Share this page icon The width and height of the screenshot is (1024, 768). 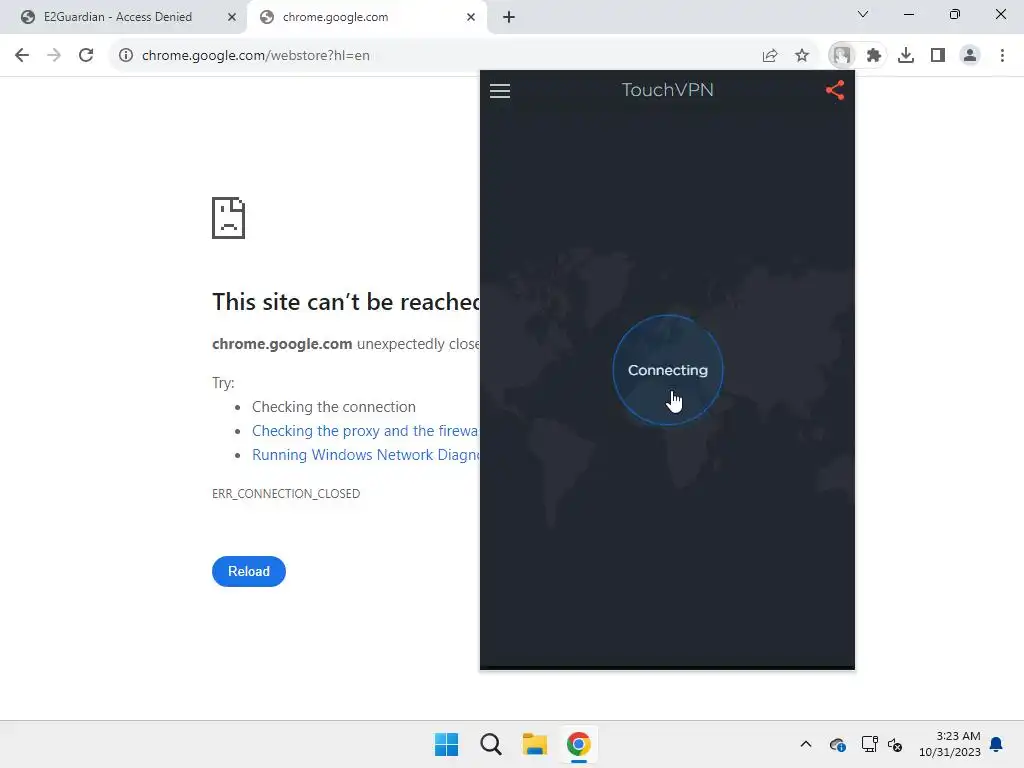point(770,56)
